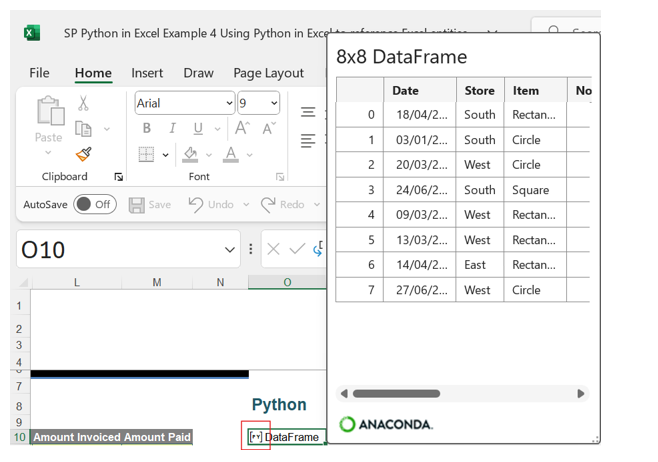Image resolution: width=658 pixels, height=462 pixels.
Task: Click the Undo button
Action: pyautogui.click(x=209, y=204)
